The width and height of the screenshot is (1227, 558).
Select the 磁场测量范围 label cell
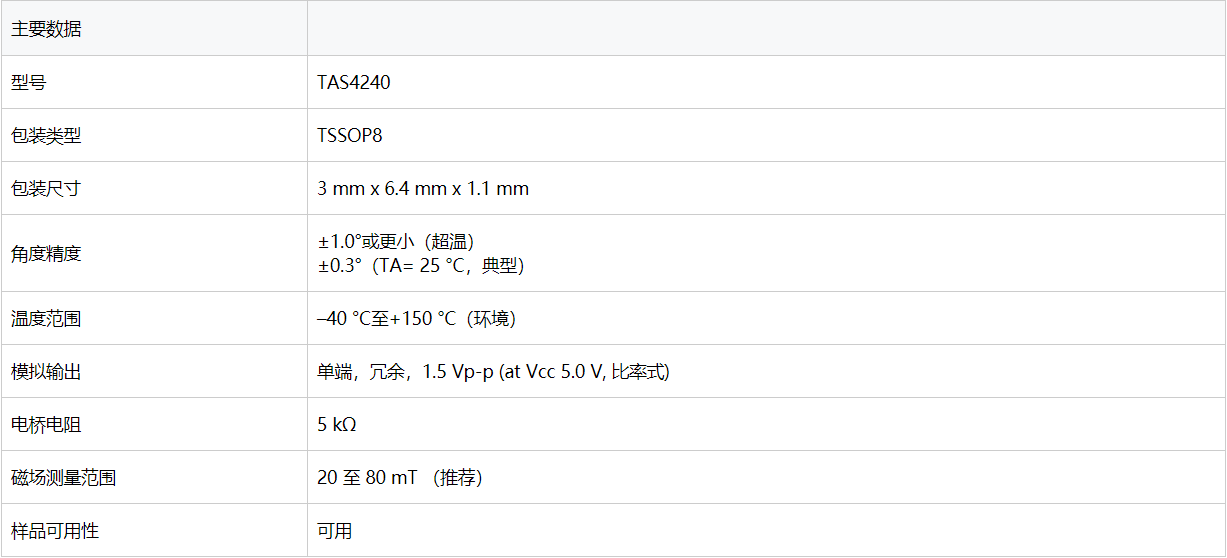[x=64, y=478]
